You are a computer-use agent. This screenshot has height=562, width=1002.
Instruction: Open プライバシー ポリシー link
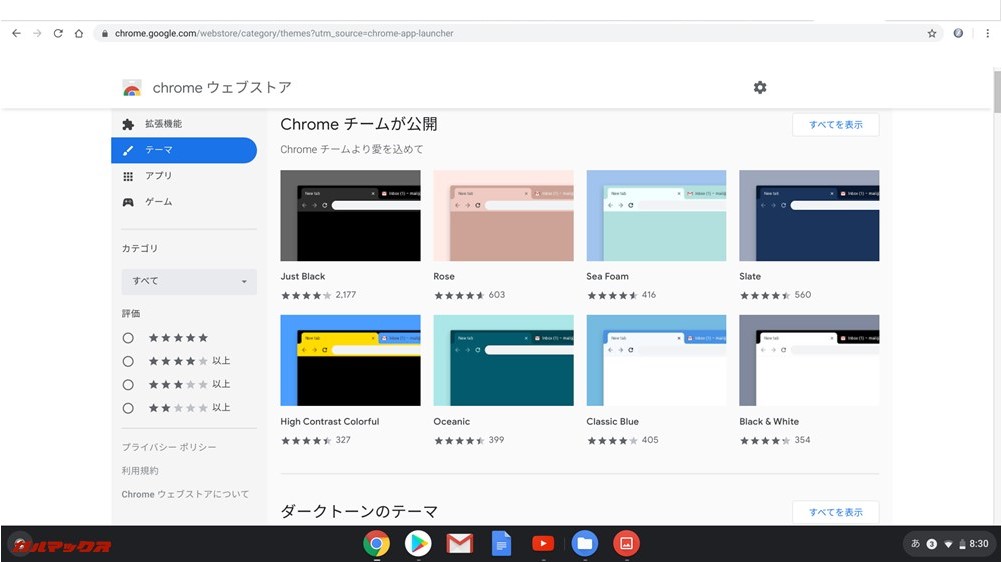click(x=169, y=447)
